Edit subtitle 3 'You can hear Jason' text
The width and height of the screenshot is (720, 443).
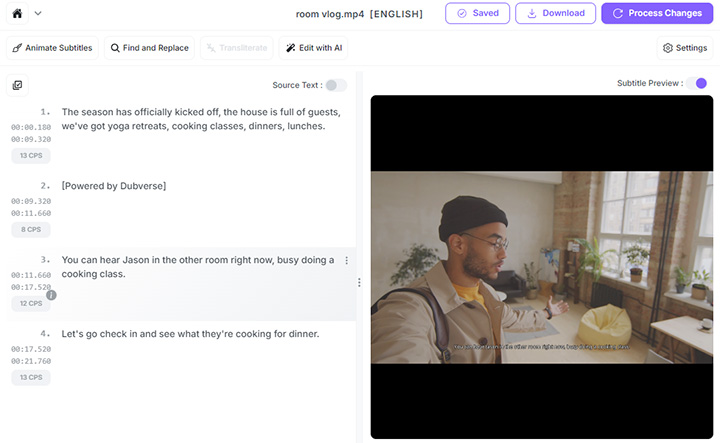[x=198, y=267]
